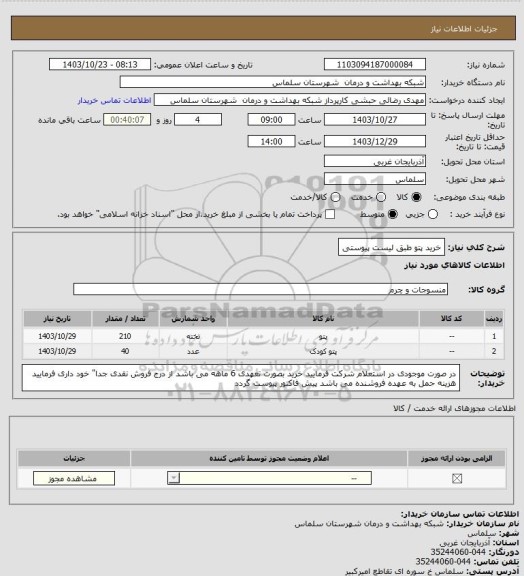The height and width of the screenshot is (576, 524).
Task: Click the price validity date 1403/12/29
Action: 375,141
